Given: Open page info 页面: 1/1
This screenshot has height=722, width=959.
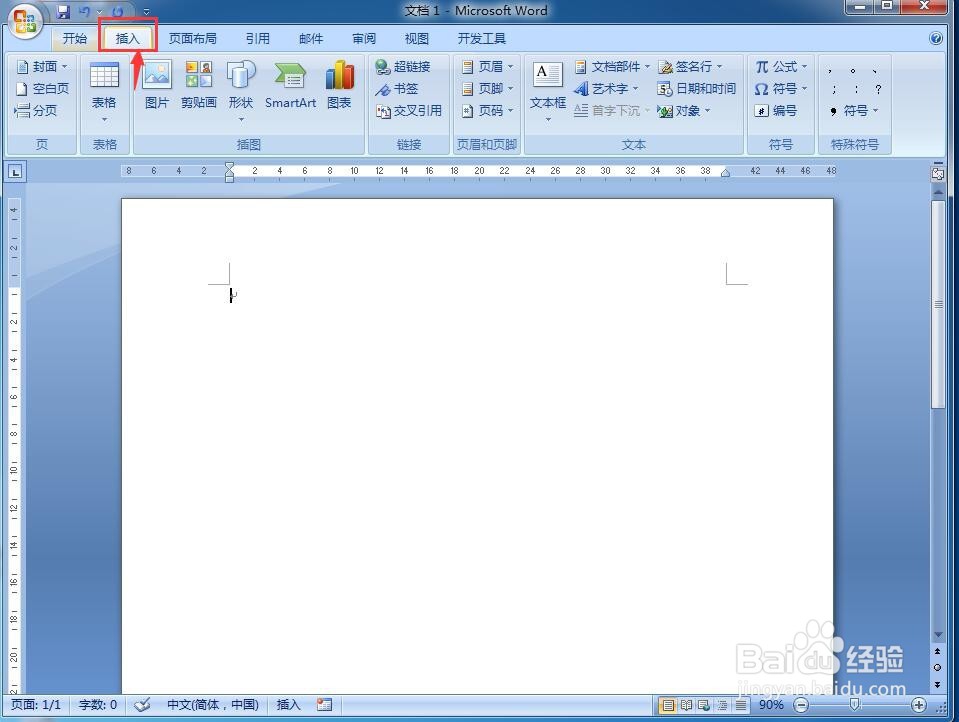Looking at the screenshot, I should (x=36, y=705).
